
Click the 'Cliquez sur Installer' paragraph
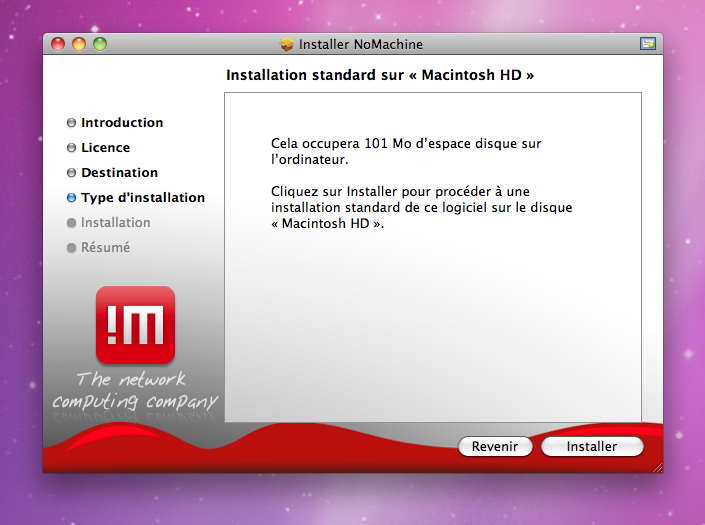pos(422,207)
